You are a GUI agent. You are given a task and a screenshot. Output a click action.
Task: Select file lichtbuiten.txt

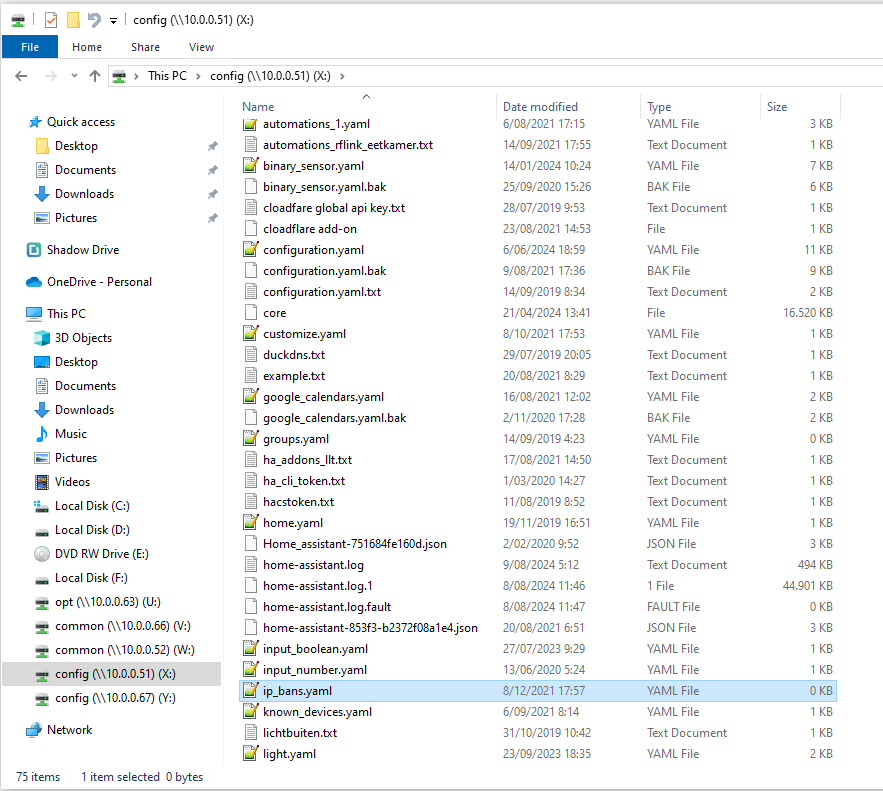pyautogui.click(x=300, y=732)
